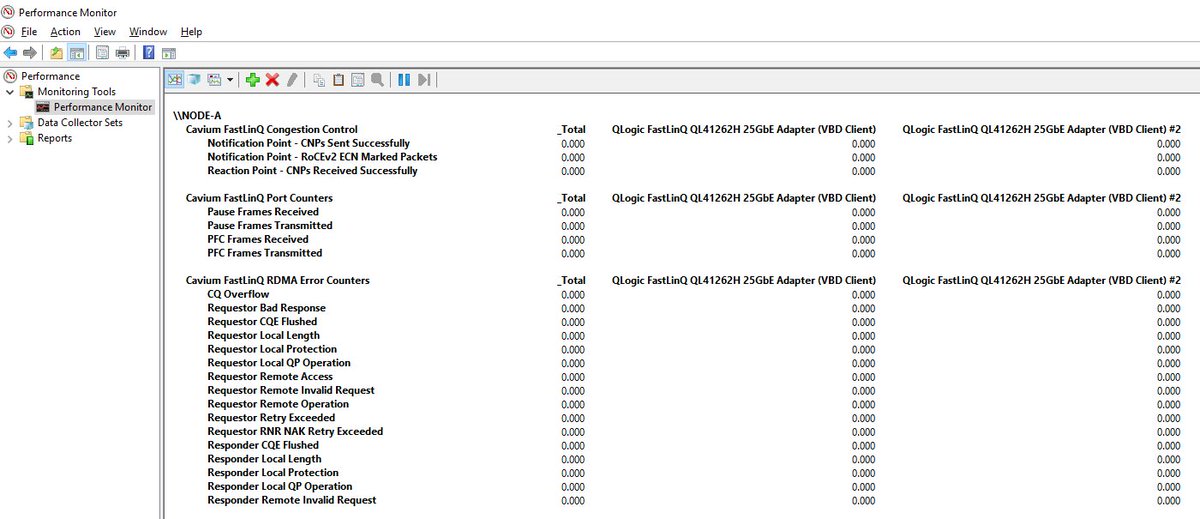Add counters with the green plus icon
This screenshot has height=519, width=1200.
(252, 79)
